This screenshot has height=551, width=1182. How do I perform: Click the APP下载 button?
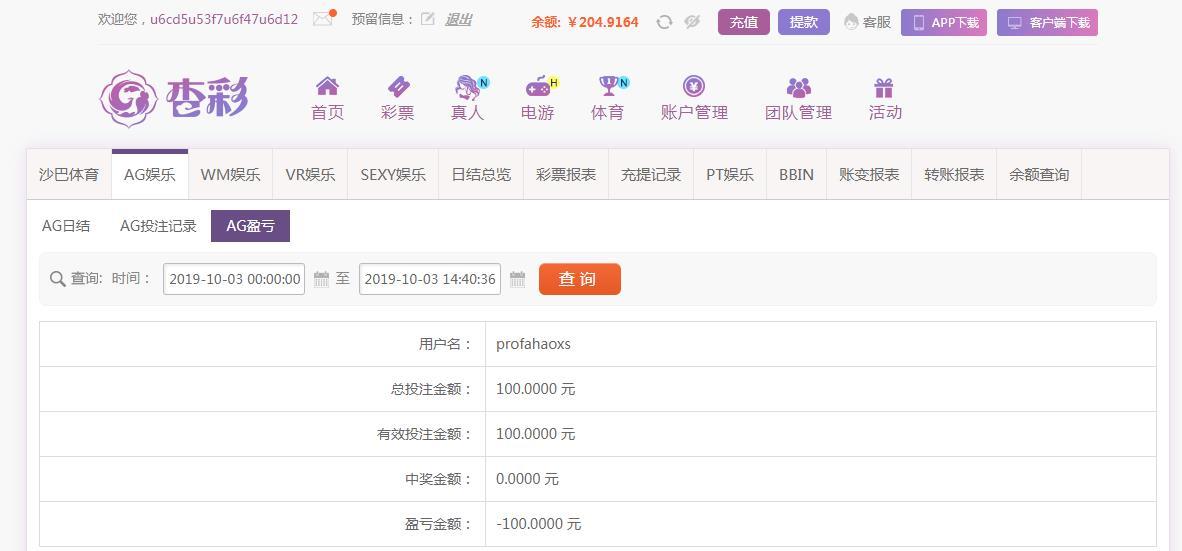[944, 23]
